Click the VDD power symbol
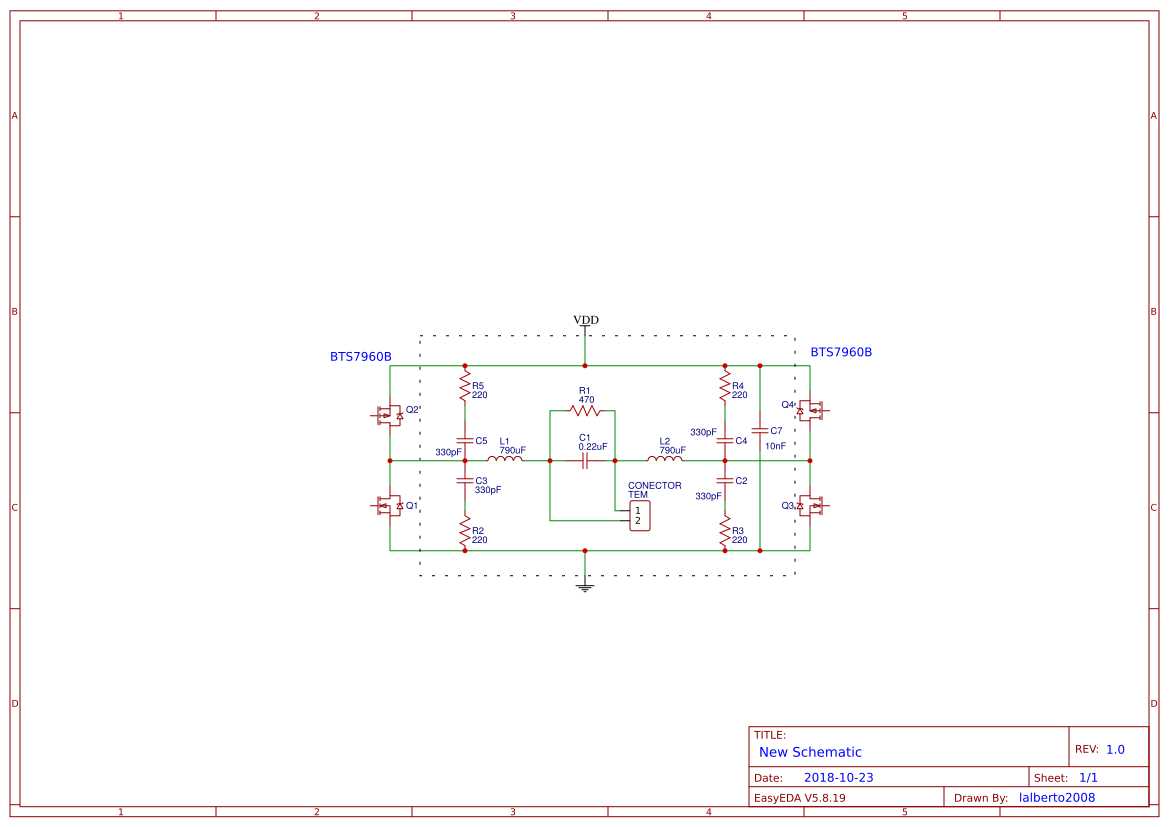This screenshot has width=1169, height=827. point(584,322)
